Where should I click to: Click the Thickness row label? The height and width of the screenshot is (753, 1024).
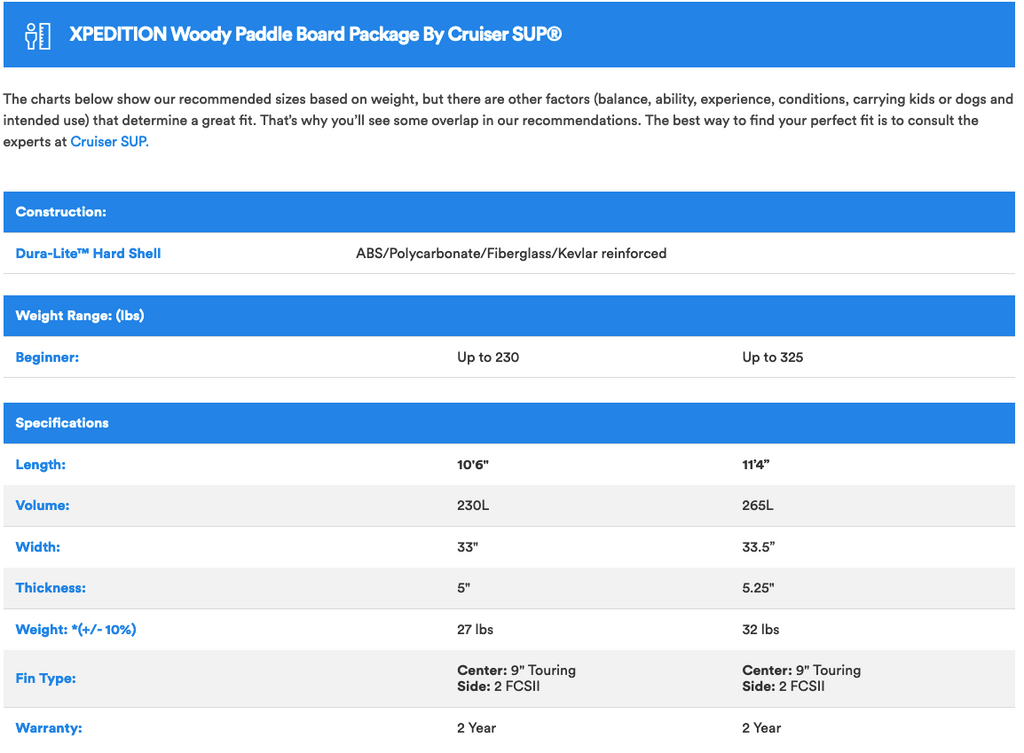click(x=50, y=589)
